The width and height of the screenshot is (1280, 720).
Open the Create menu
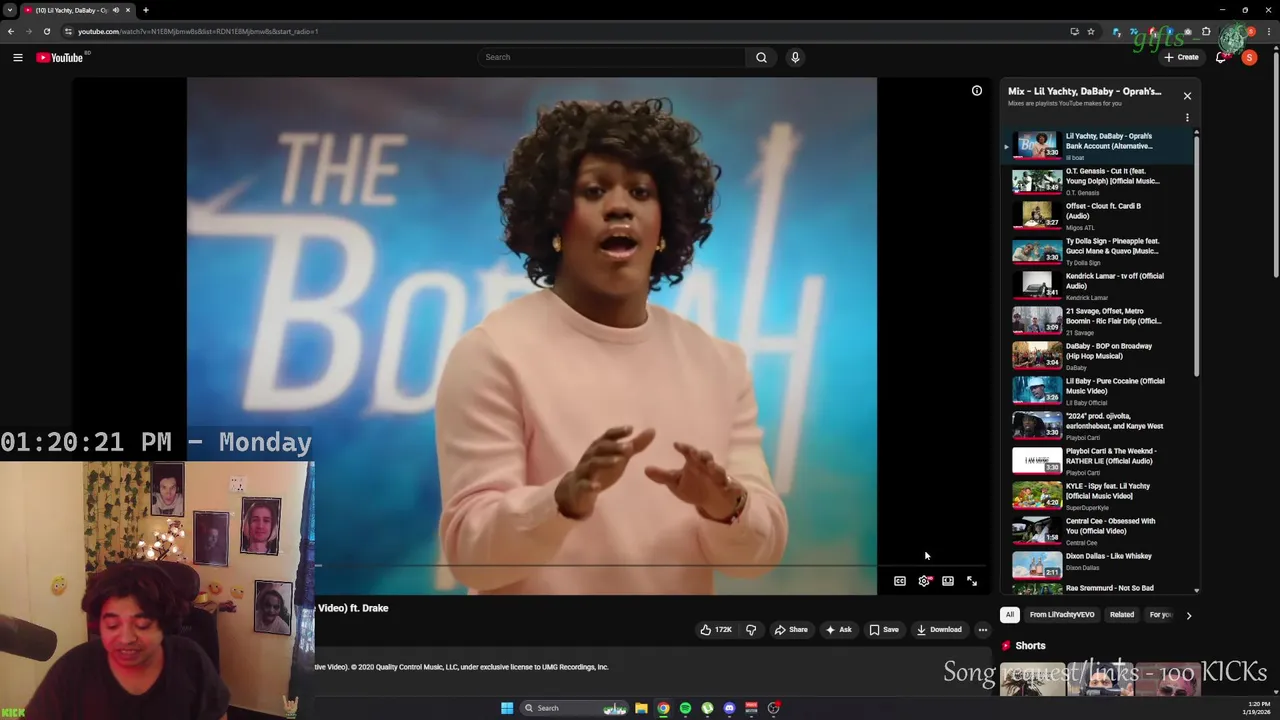click(x=1181, y=57)
